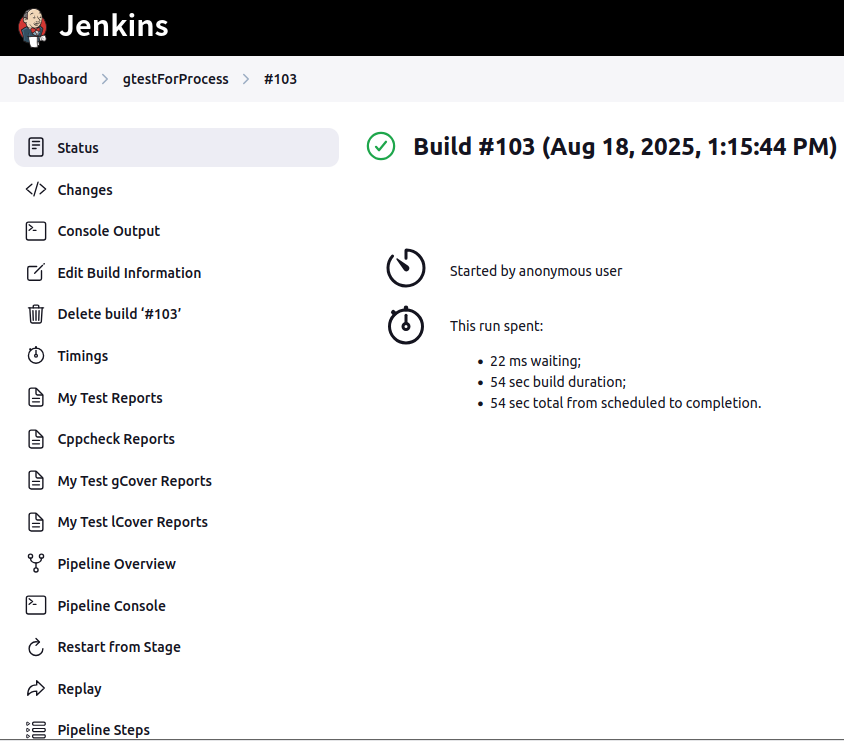Click the list icon for Pipeline Steps

pyautogui.click(x=36, y=730)
